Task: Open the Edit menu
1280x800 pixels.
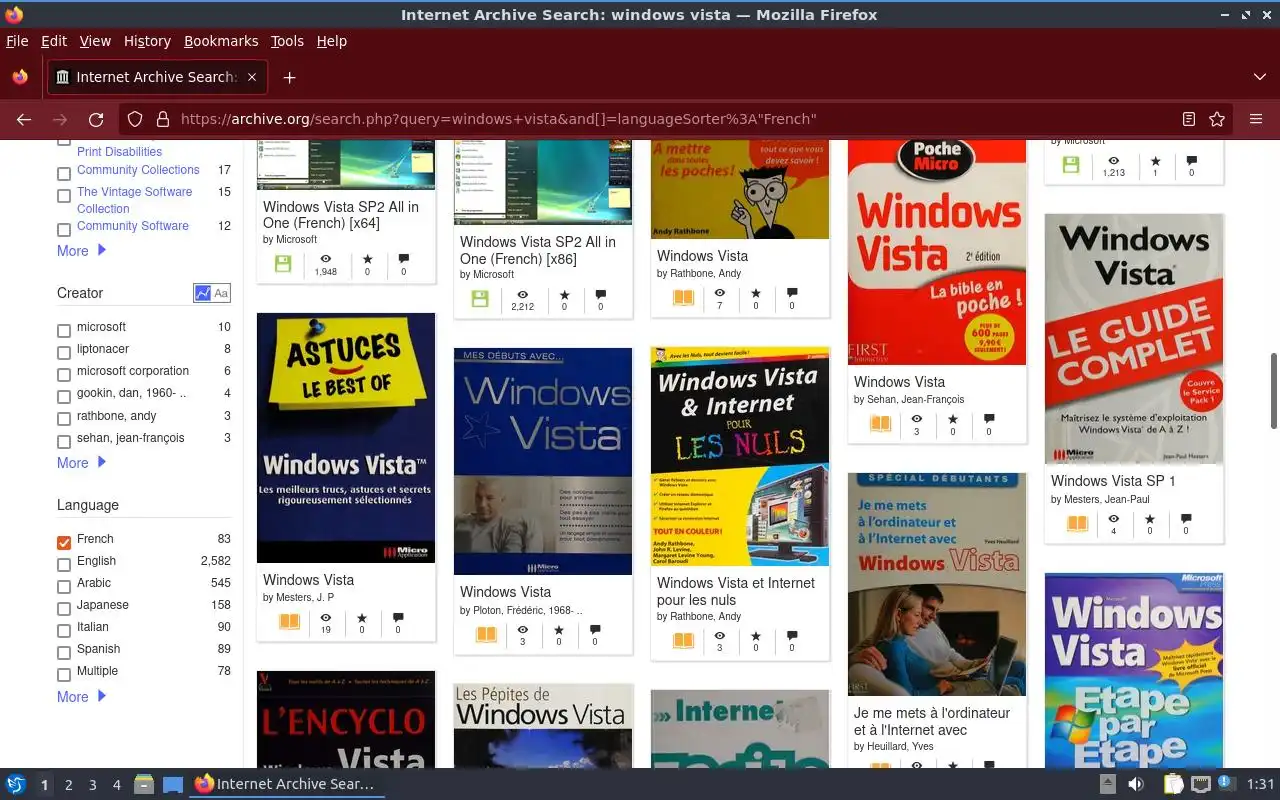Action: tap(54, 41)
